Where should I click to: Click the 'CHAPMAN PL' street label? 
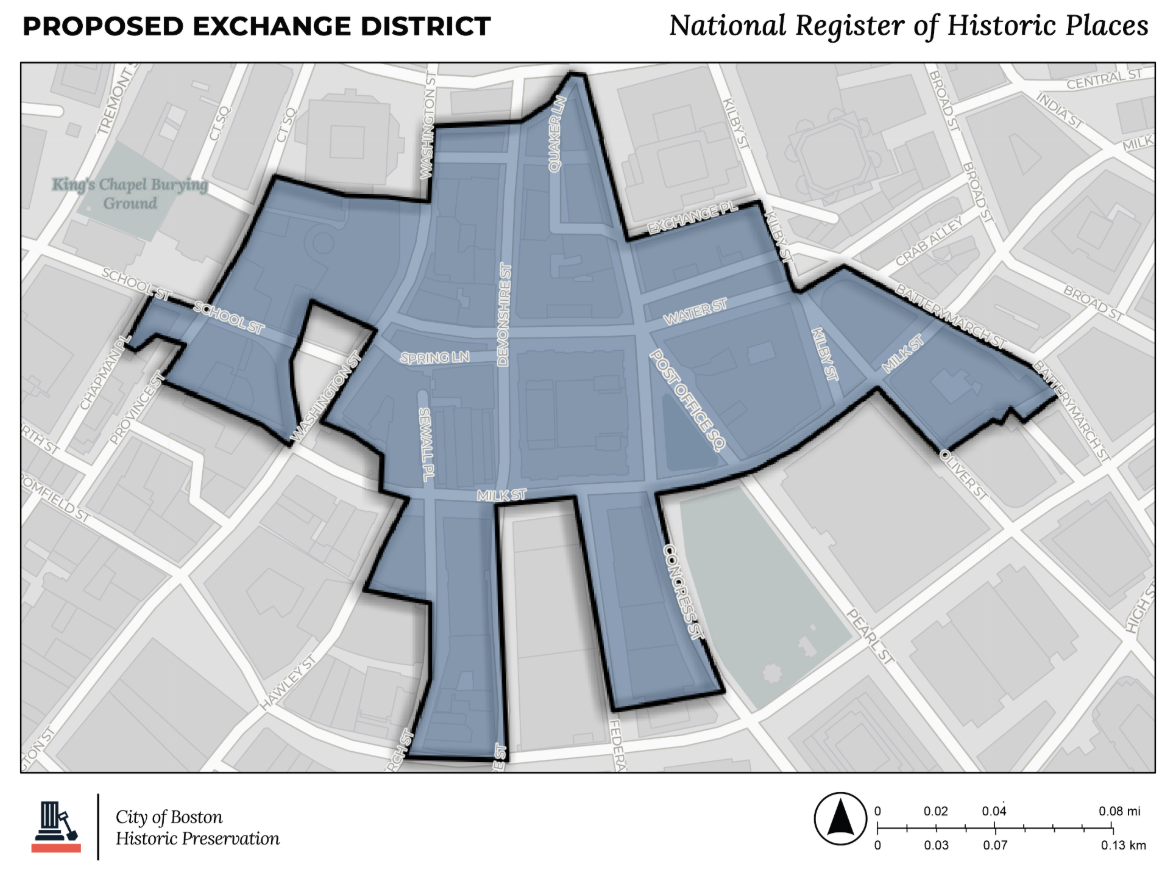[105, 373]
